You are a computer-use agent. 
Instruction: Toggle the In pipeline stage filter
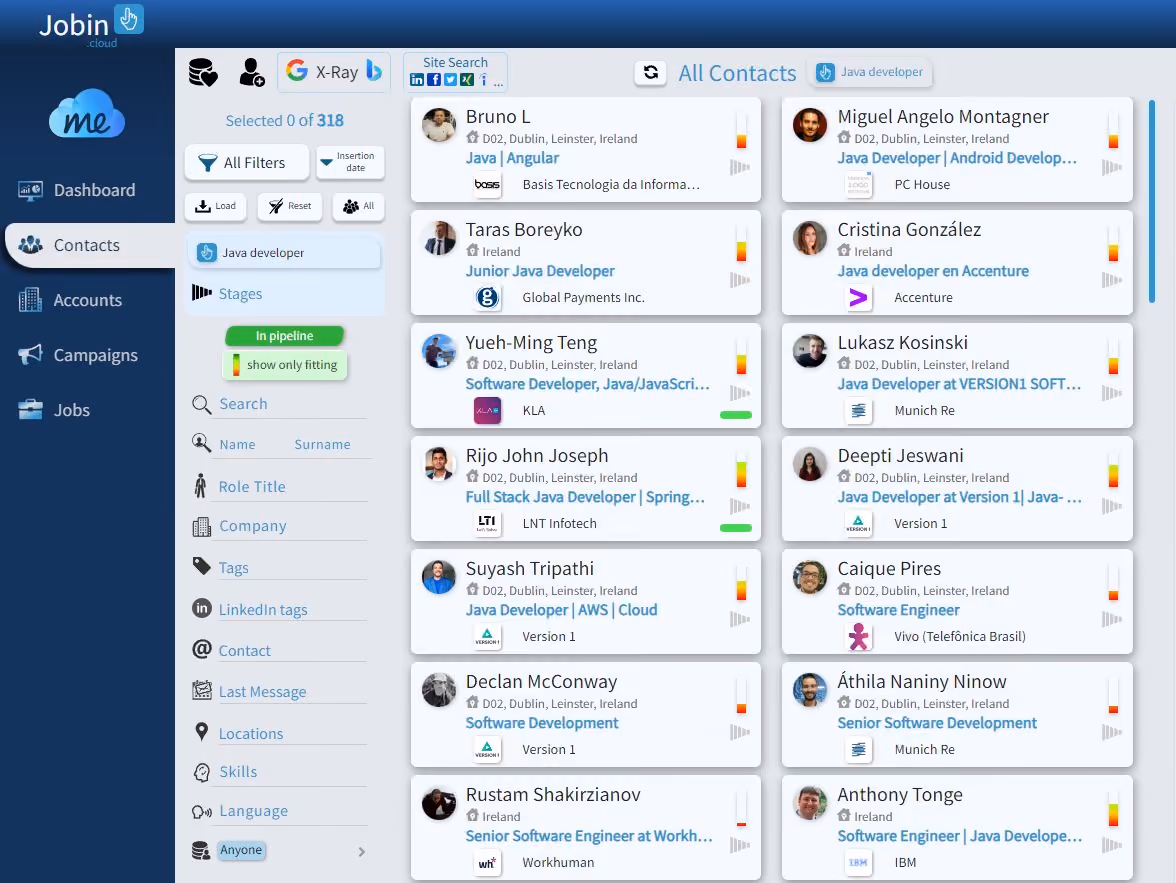pos(284,336)
